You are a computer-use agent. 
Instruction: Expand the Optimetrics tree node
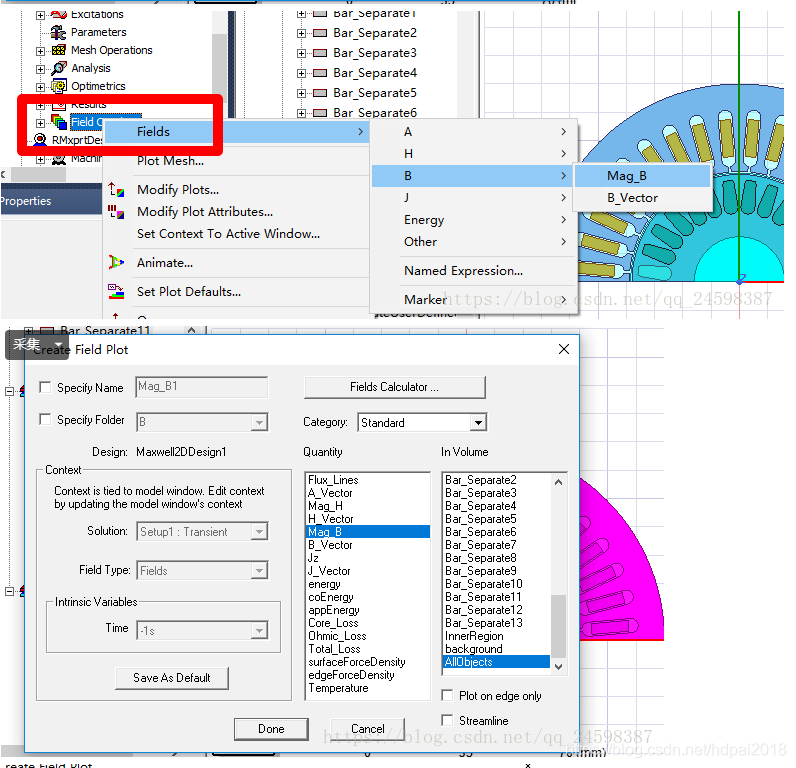tap(40, 87)
